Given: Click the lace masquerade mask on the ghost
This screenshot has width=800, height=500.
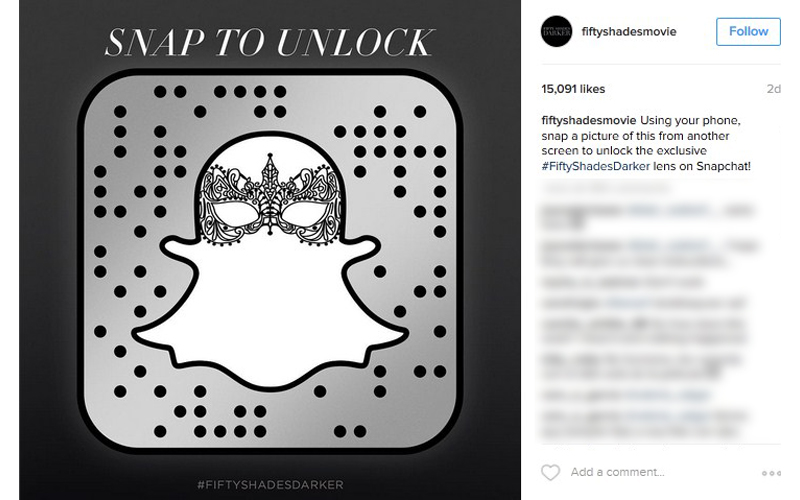Looking at the screenshot, I should tap(270, 201).
